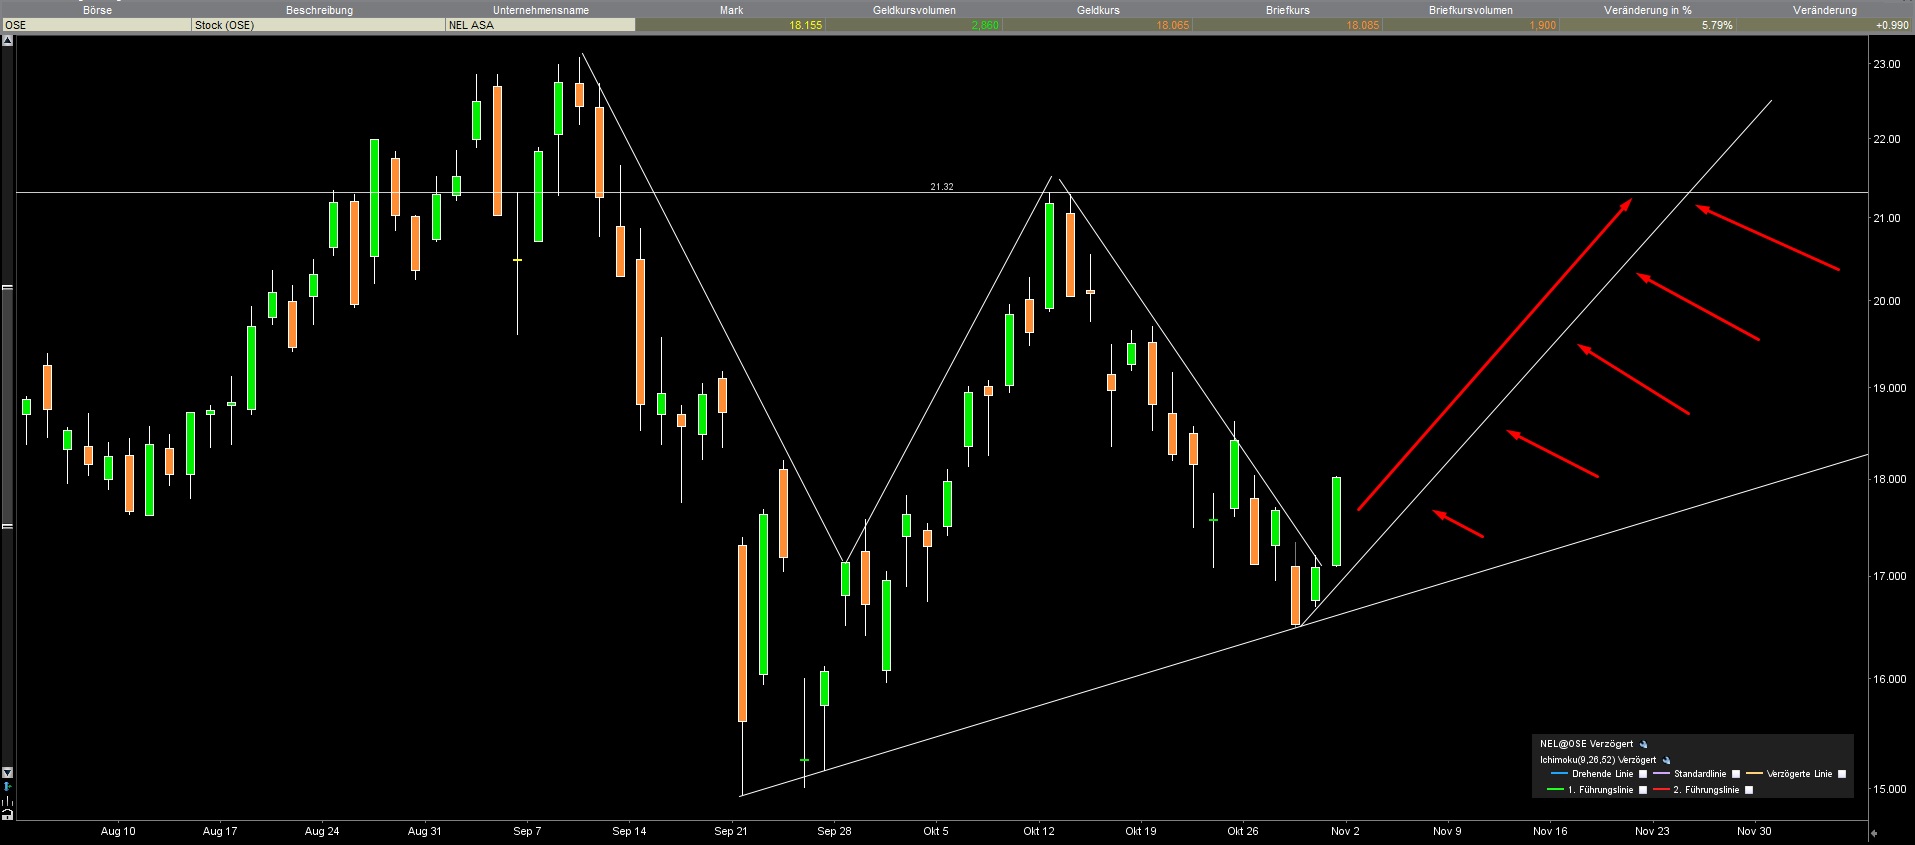Click the red 2. Führungslinie color swatch
Screen dimensions: 1915x845
point(1661,790)
